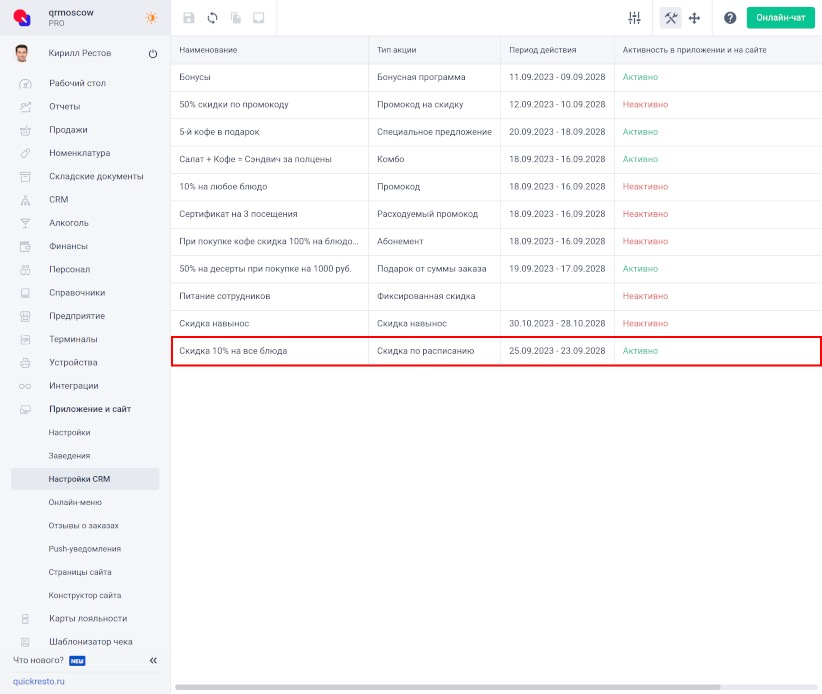The height and width of the screenshot is (694, 822).
Task: Open the help question mark icon
Action: (730, 18)
